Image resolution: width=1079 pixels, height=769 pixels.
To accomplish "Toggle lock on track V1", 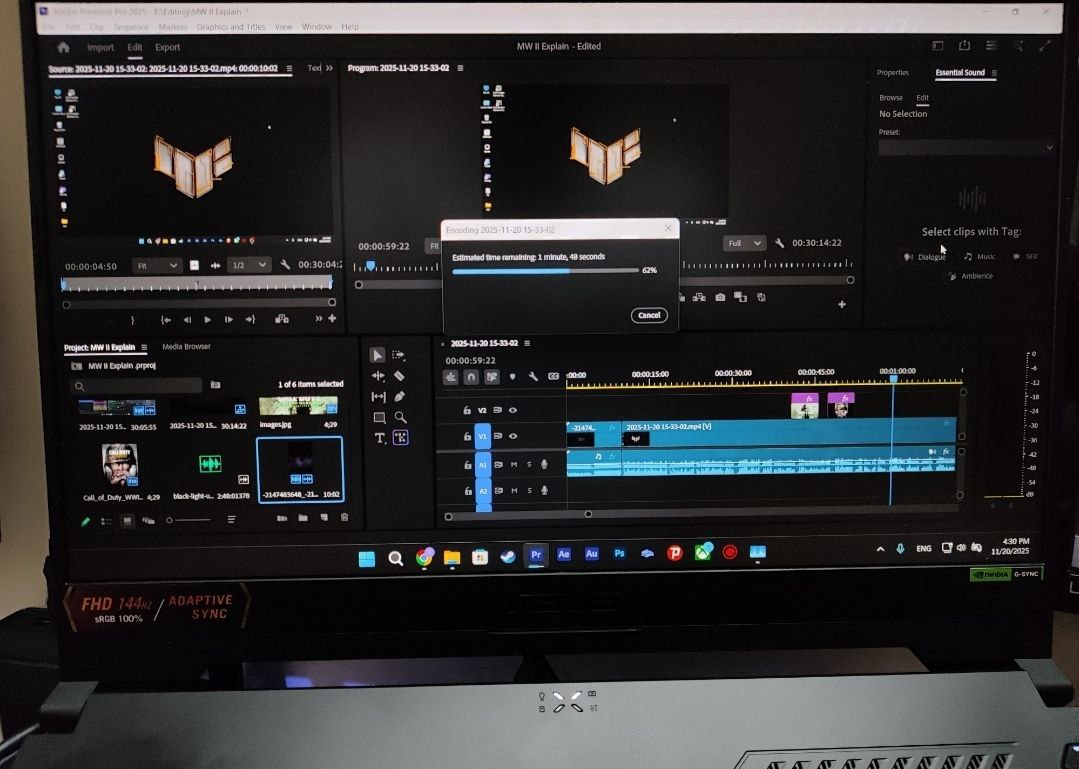I will click(x=466, y=436).
